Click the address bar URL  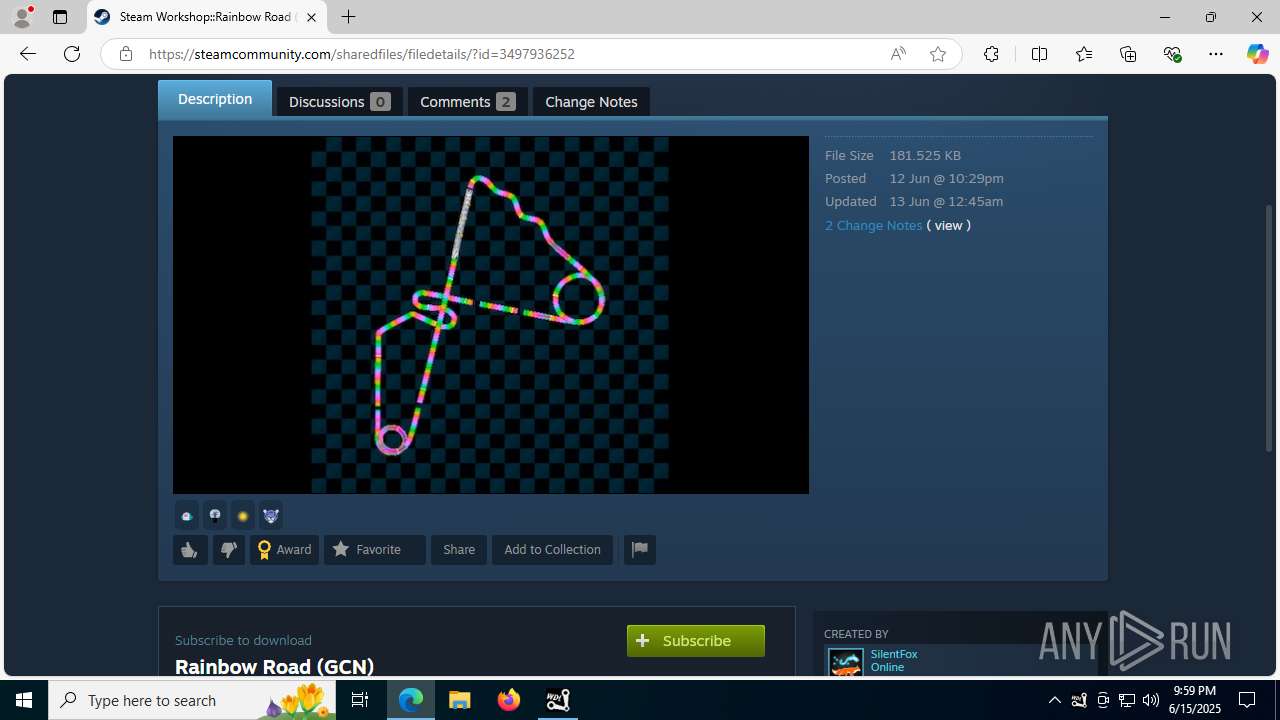tap(362, 54)
